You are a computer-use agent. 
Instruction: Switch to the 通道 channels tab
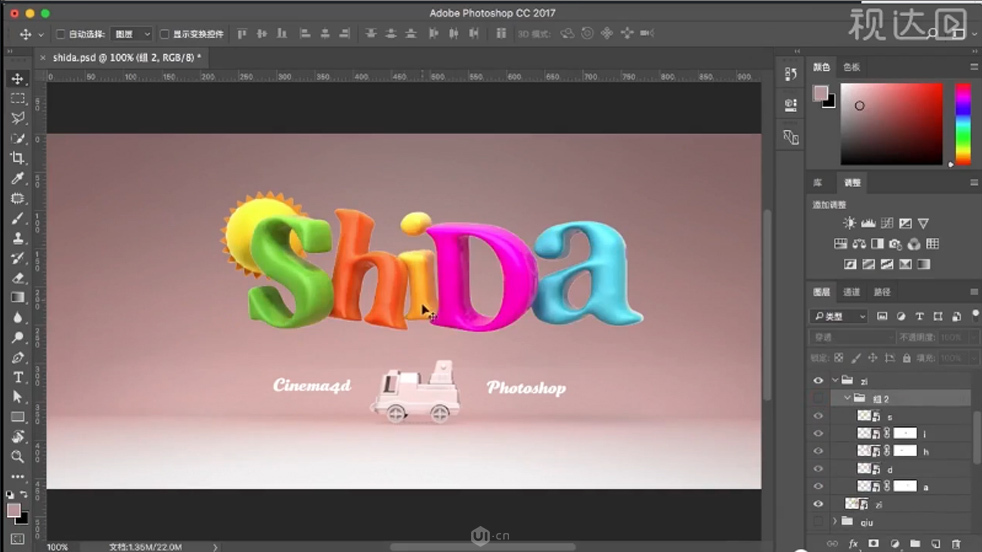click(851, 292)
